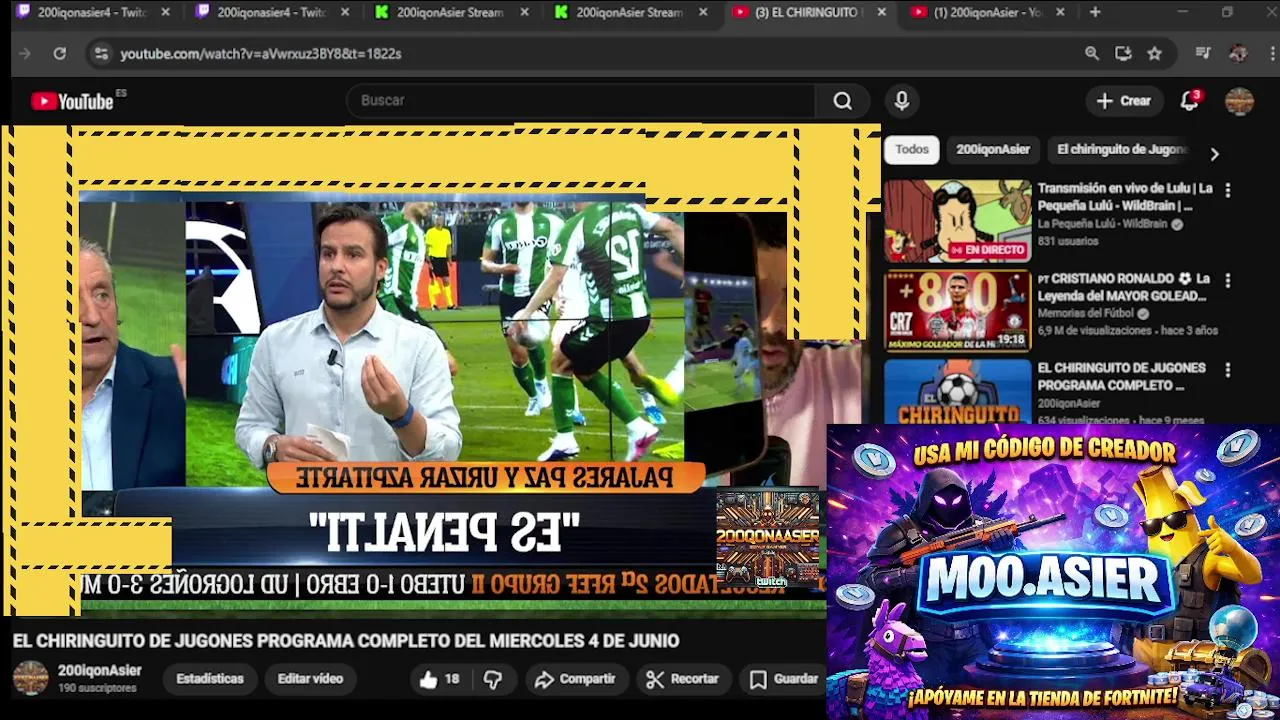Switch to second 200iqonasier4 Twitch tab
The width and height of the screenshot is (1280, 720).
[270, 12]
